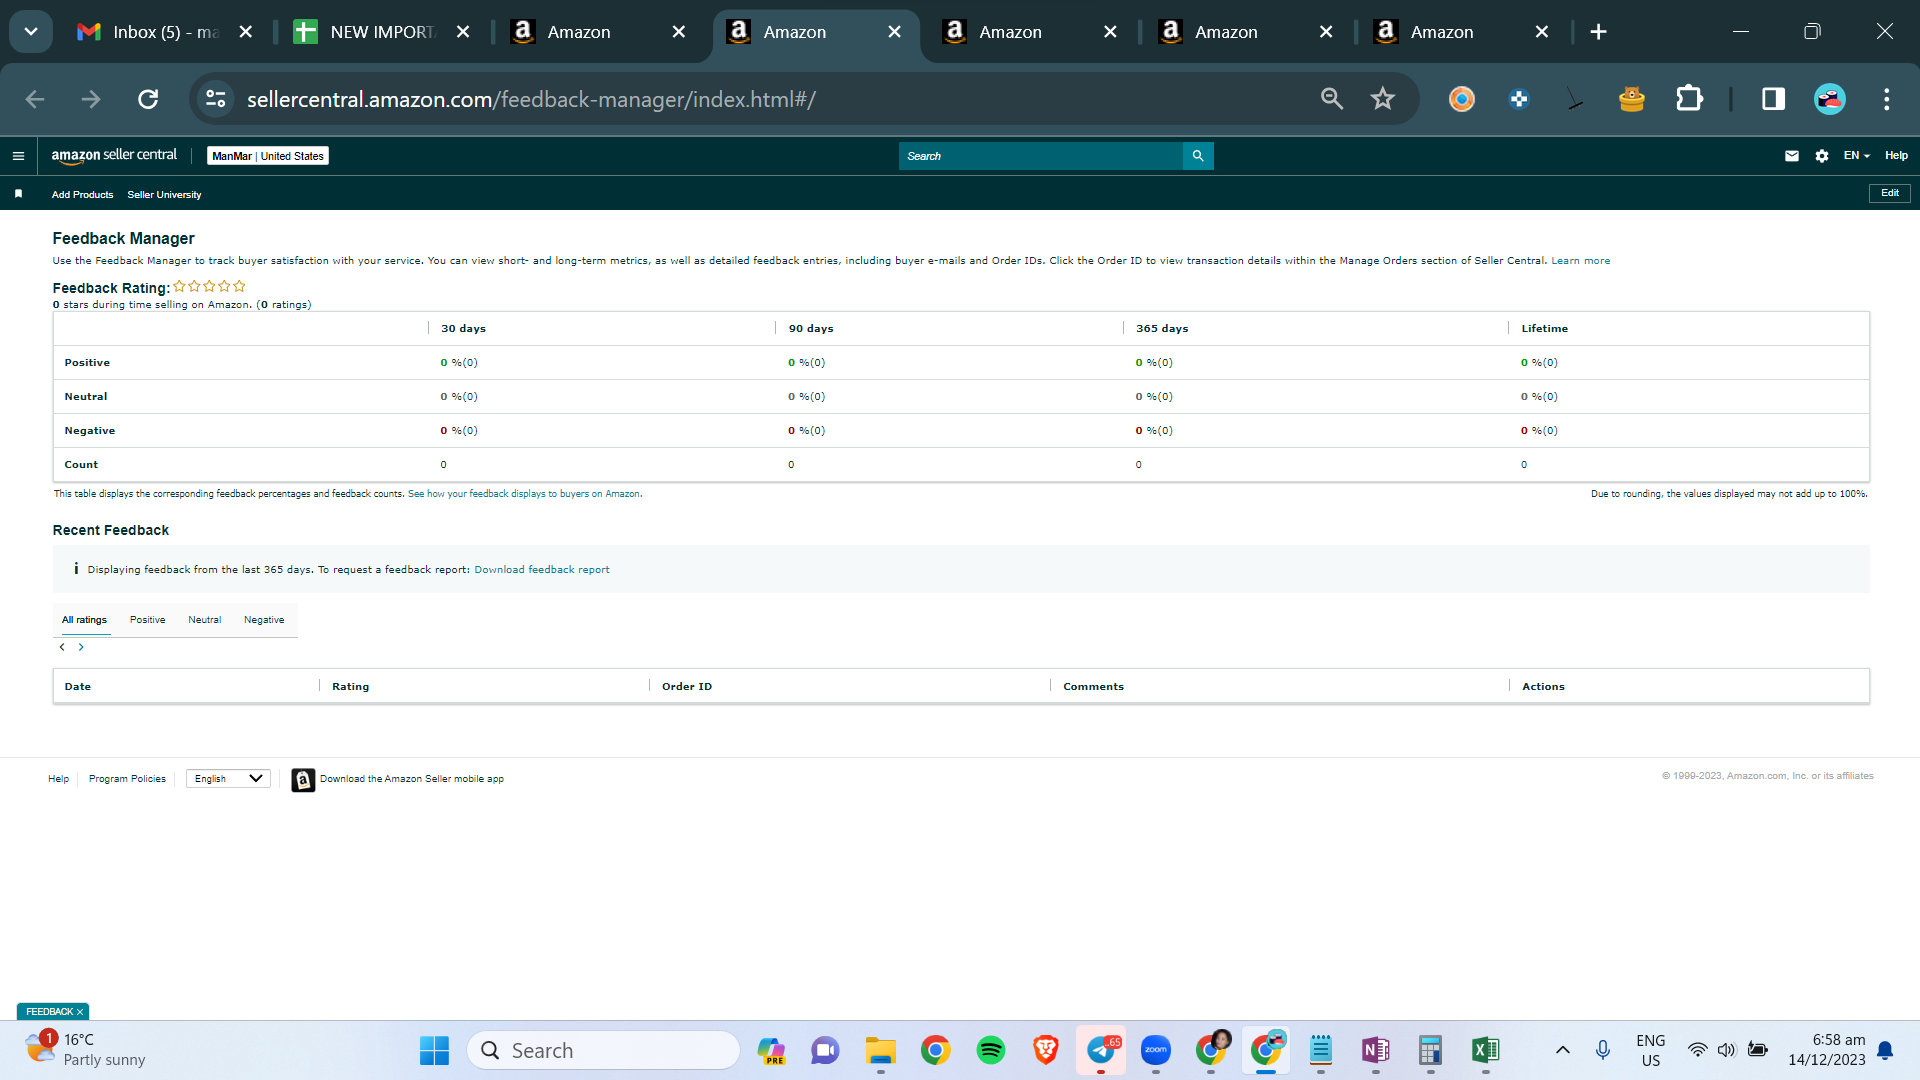Open the Help link in the top header
Image resolution: width=1920 pixels, height=1080 pixels.
pyautogui.click(x=1897, y=156)
